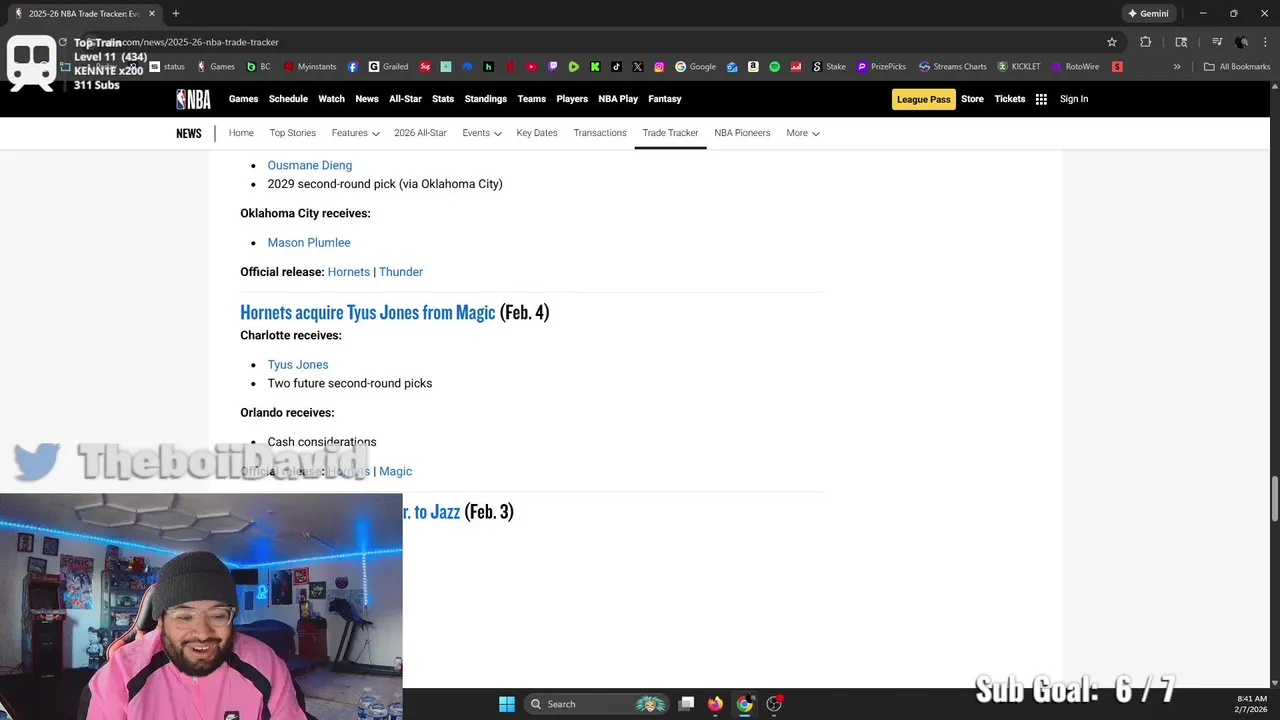Open OBS Studio from the taskbar
The width and height of the screenshot is (1280, 720).
click(x=774, y=704)
